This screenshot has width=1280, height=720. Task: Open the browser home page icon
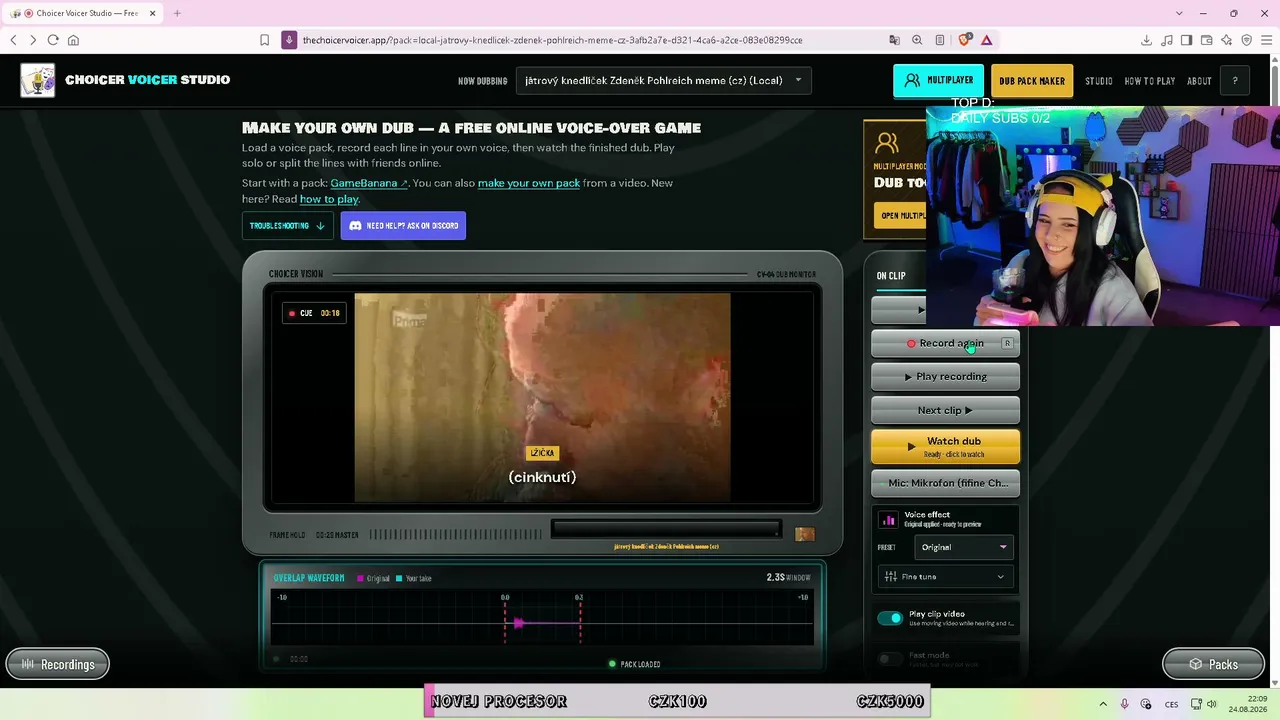tap(73, 40)
